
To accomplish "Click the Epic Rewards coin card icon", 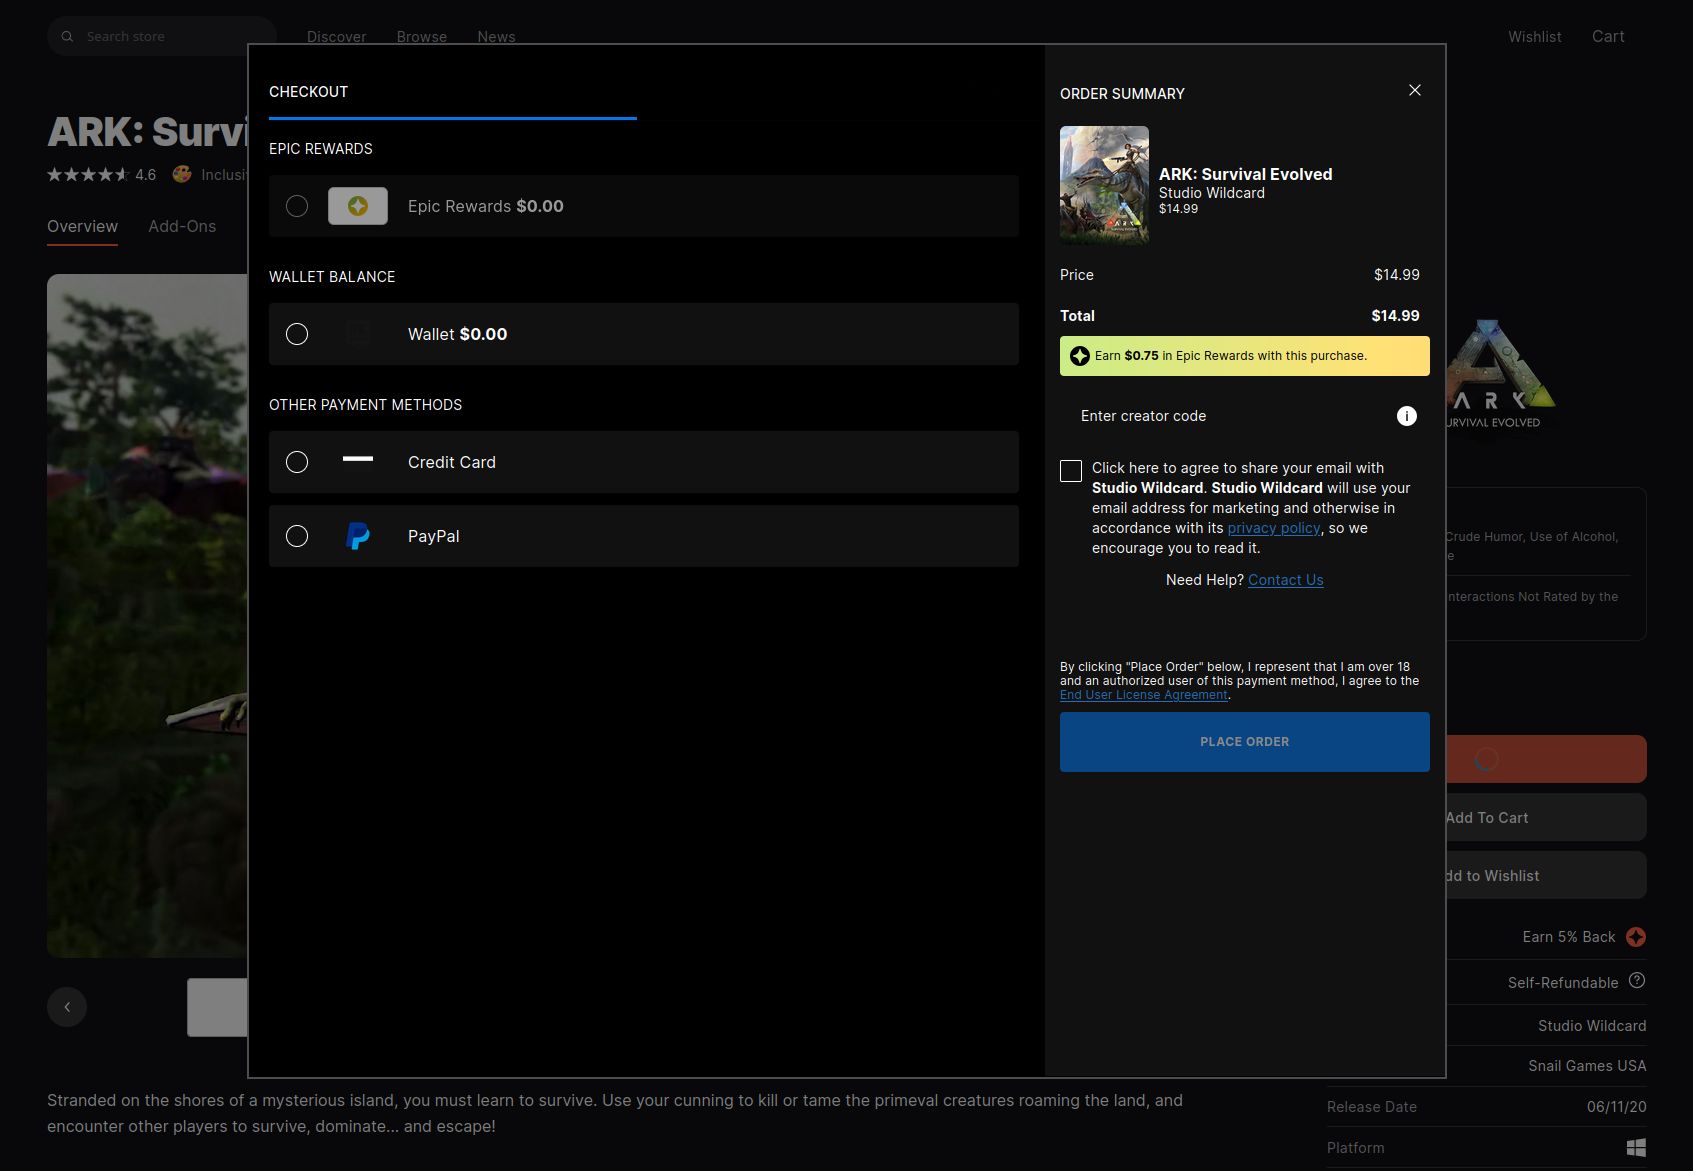I will click(x=358, y=206).
